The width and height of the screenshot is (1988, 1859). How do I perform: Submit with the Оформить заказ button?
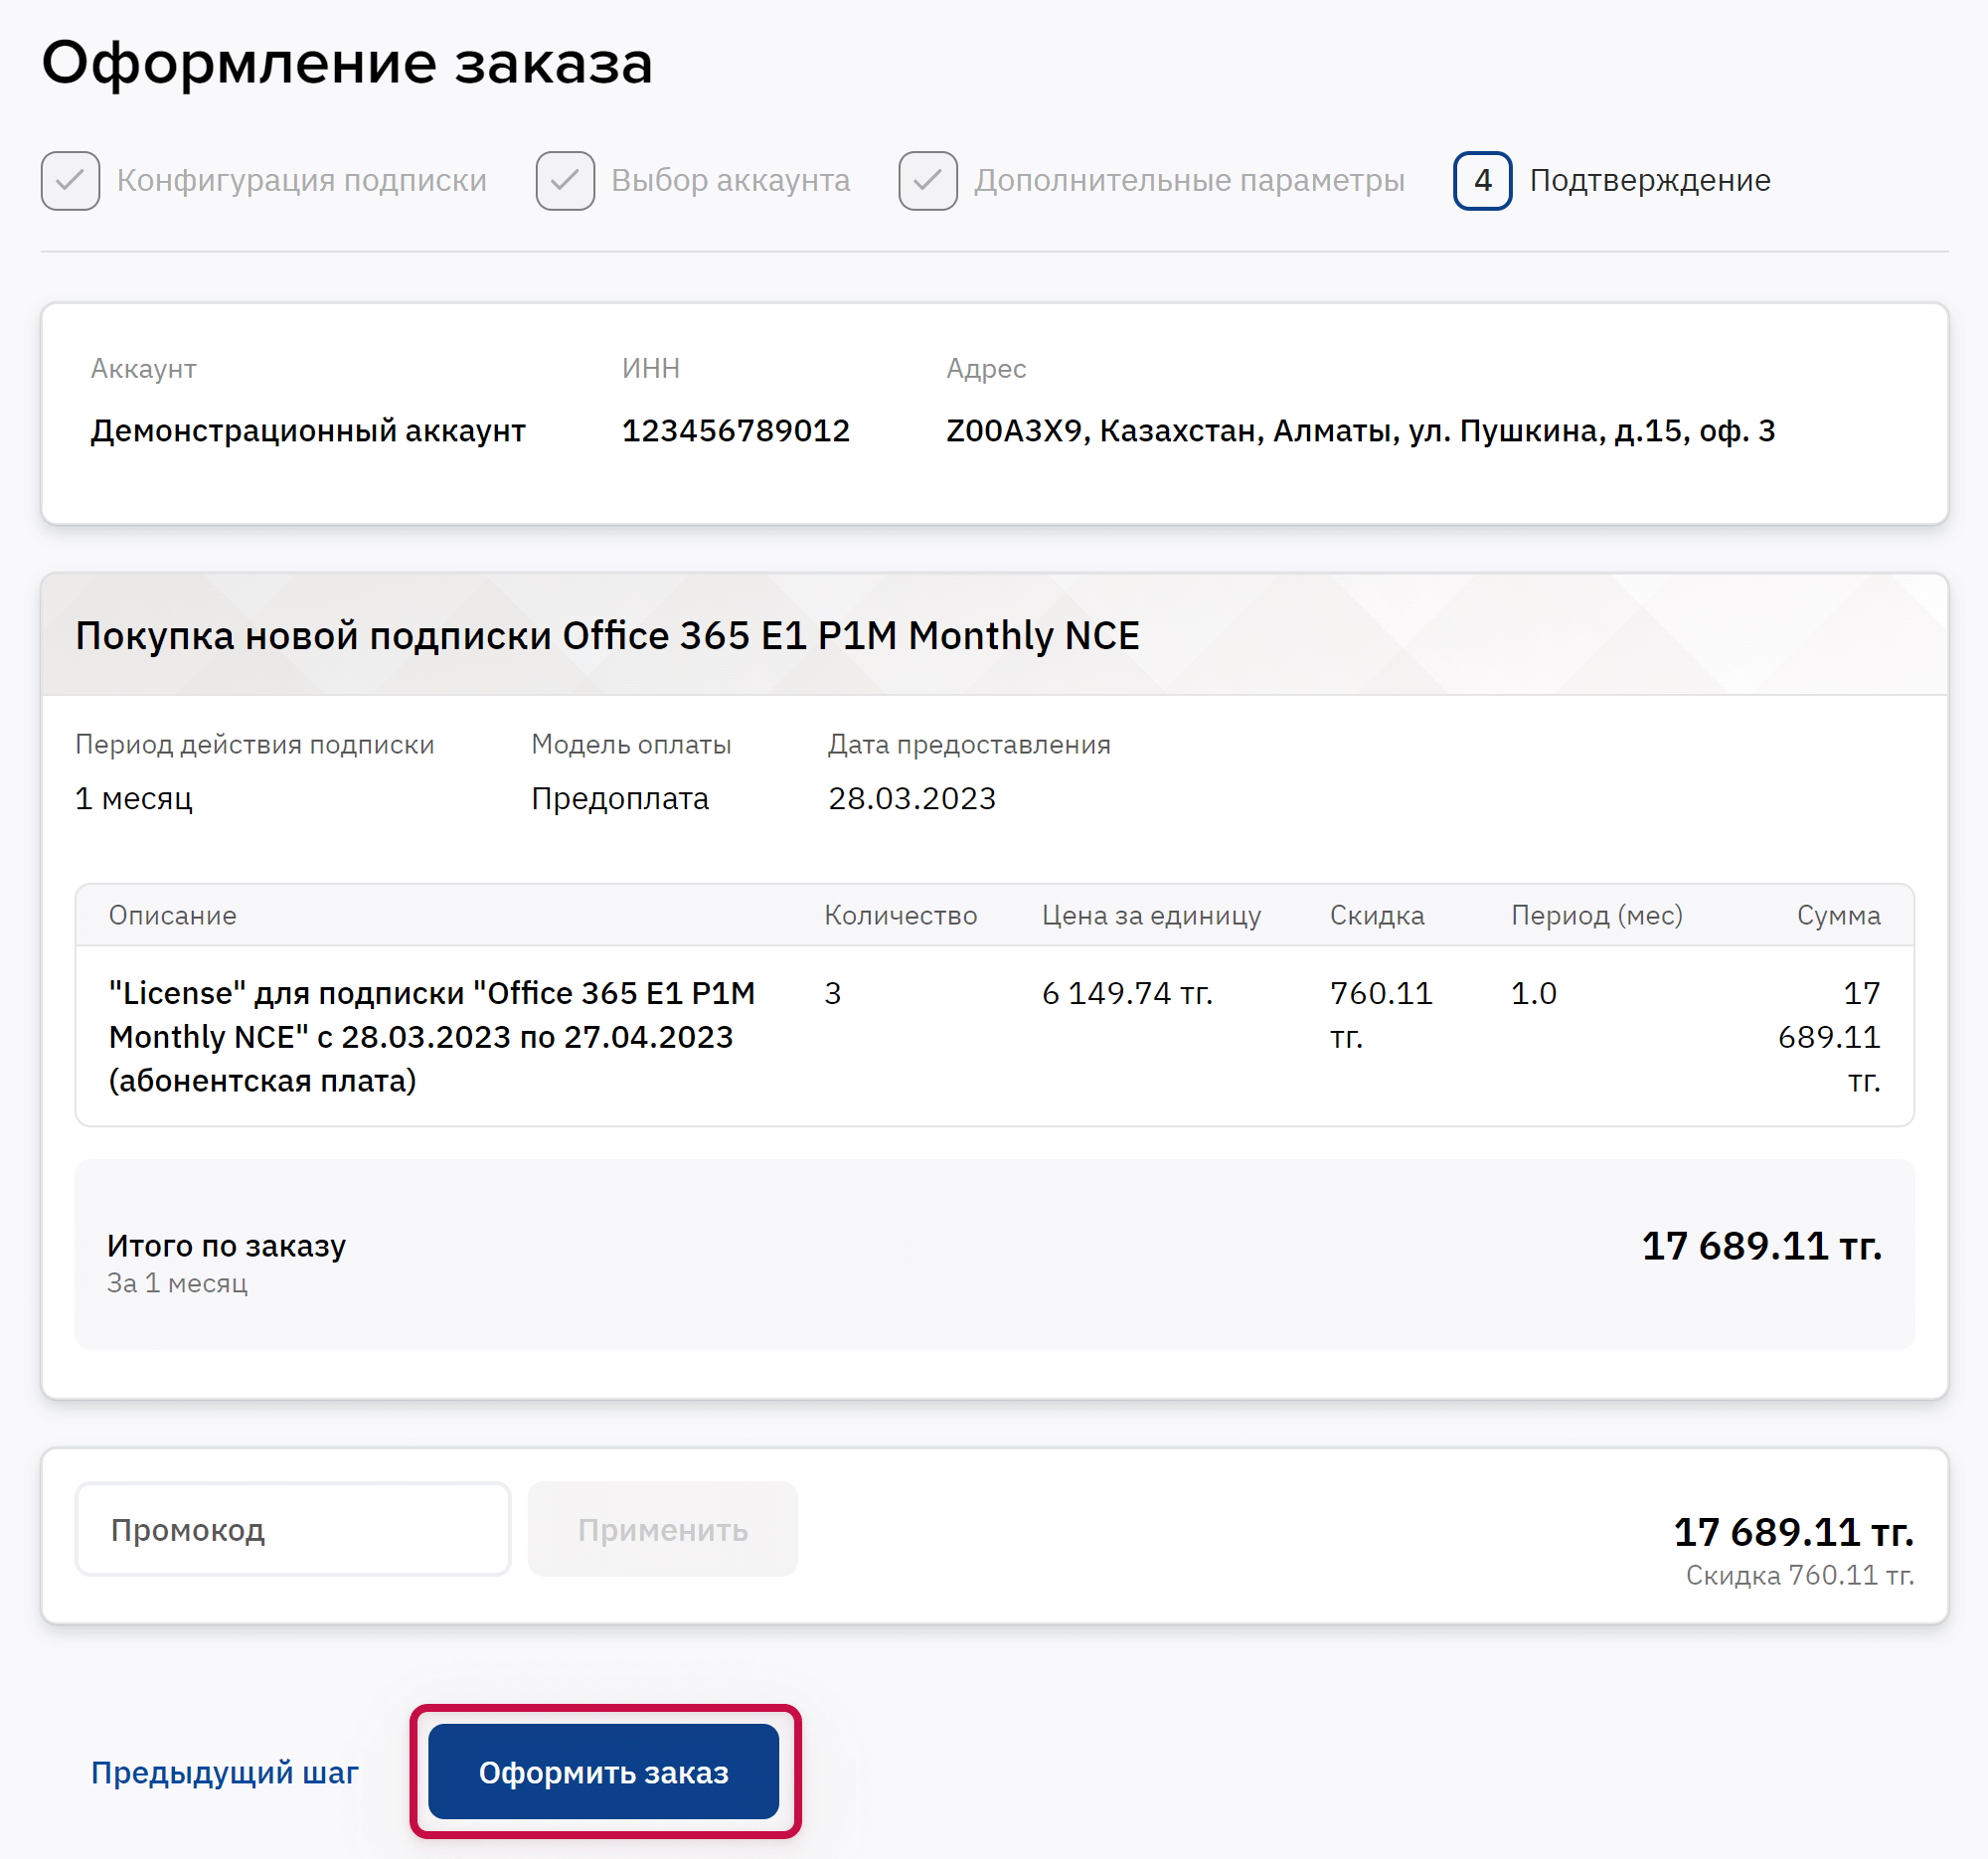[603, 1771]
